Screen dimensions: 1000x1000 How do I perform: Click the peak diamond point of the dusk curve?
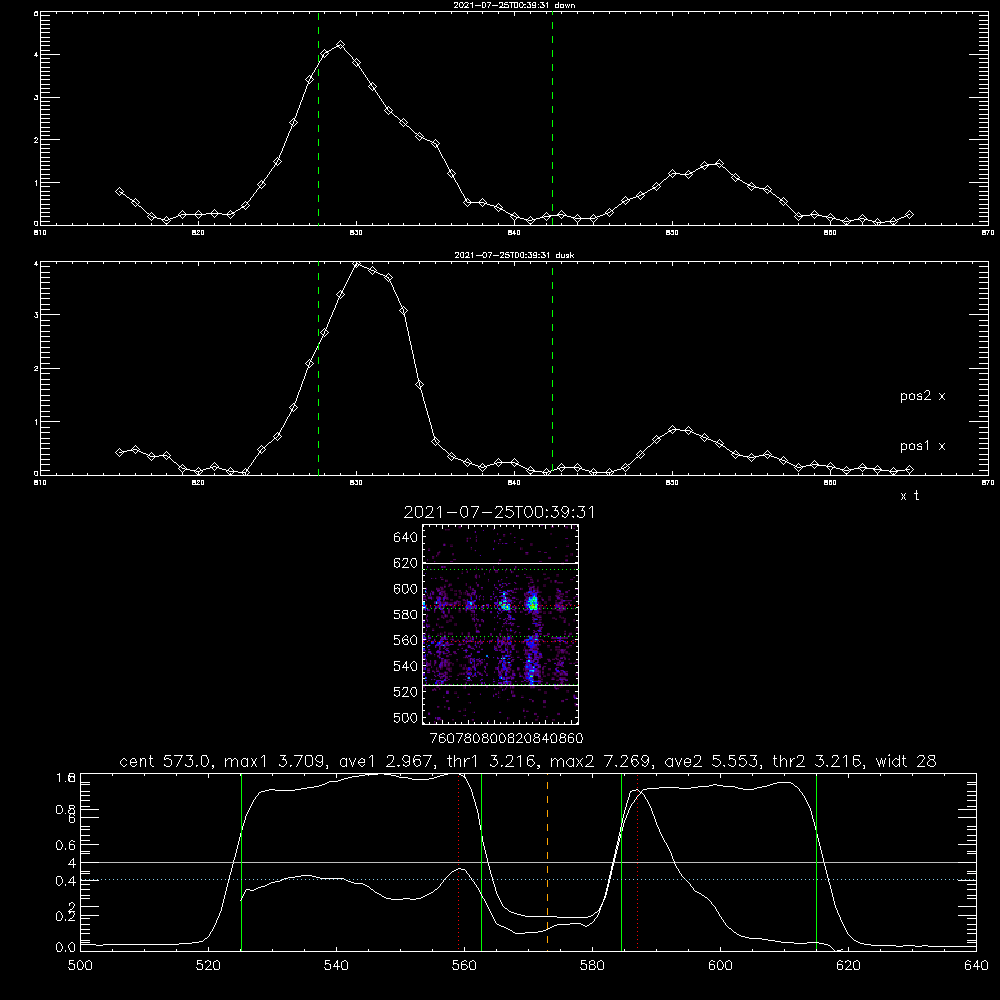pos(357,264)
